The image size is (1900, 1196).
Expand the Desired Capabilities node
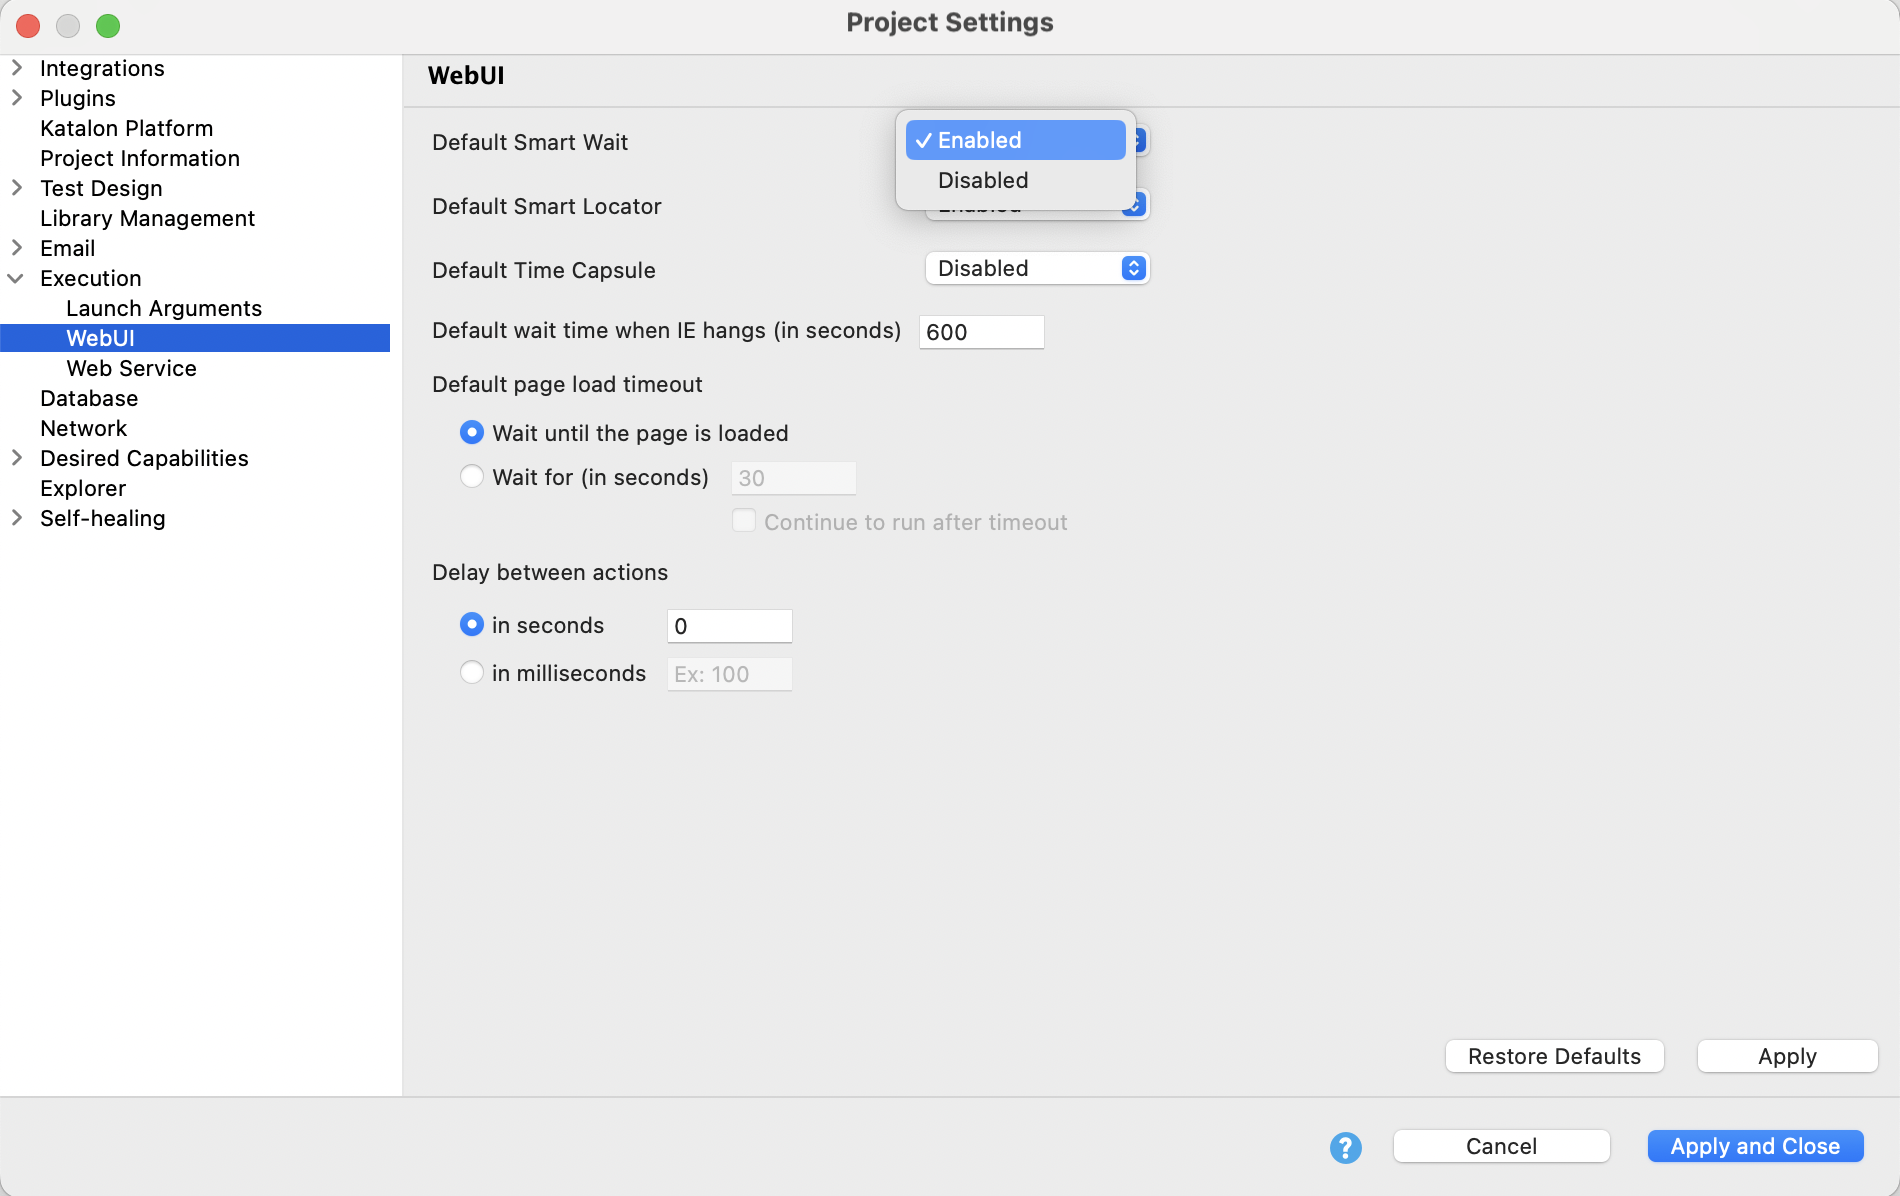tap(17, 458)
